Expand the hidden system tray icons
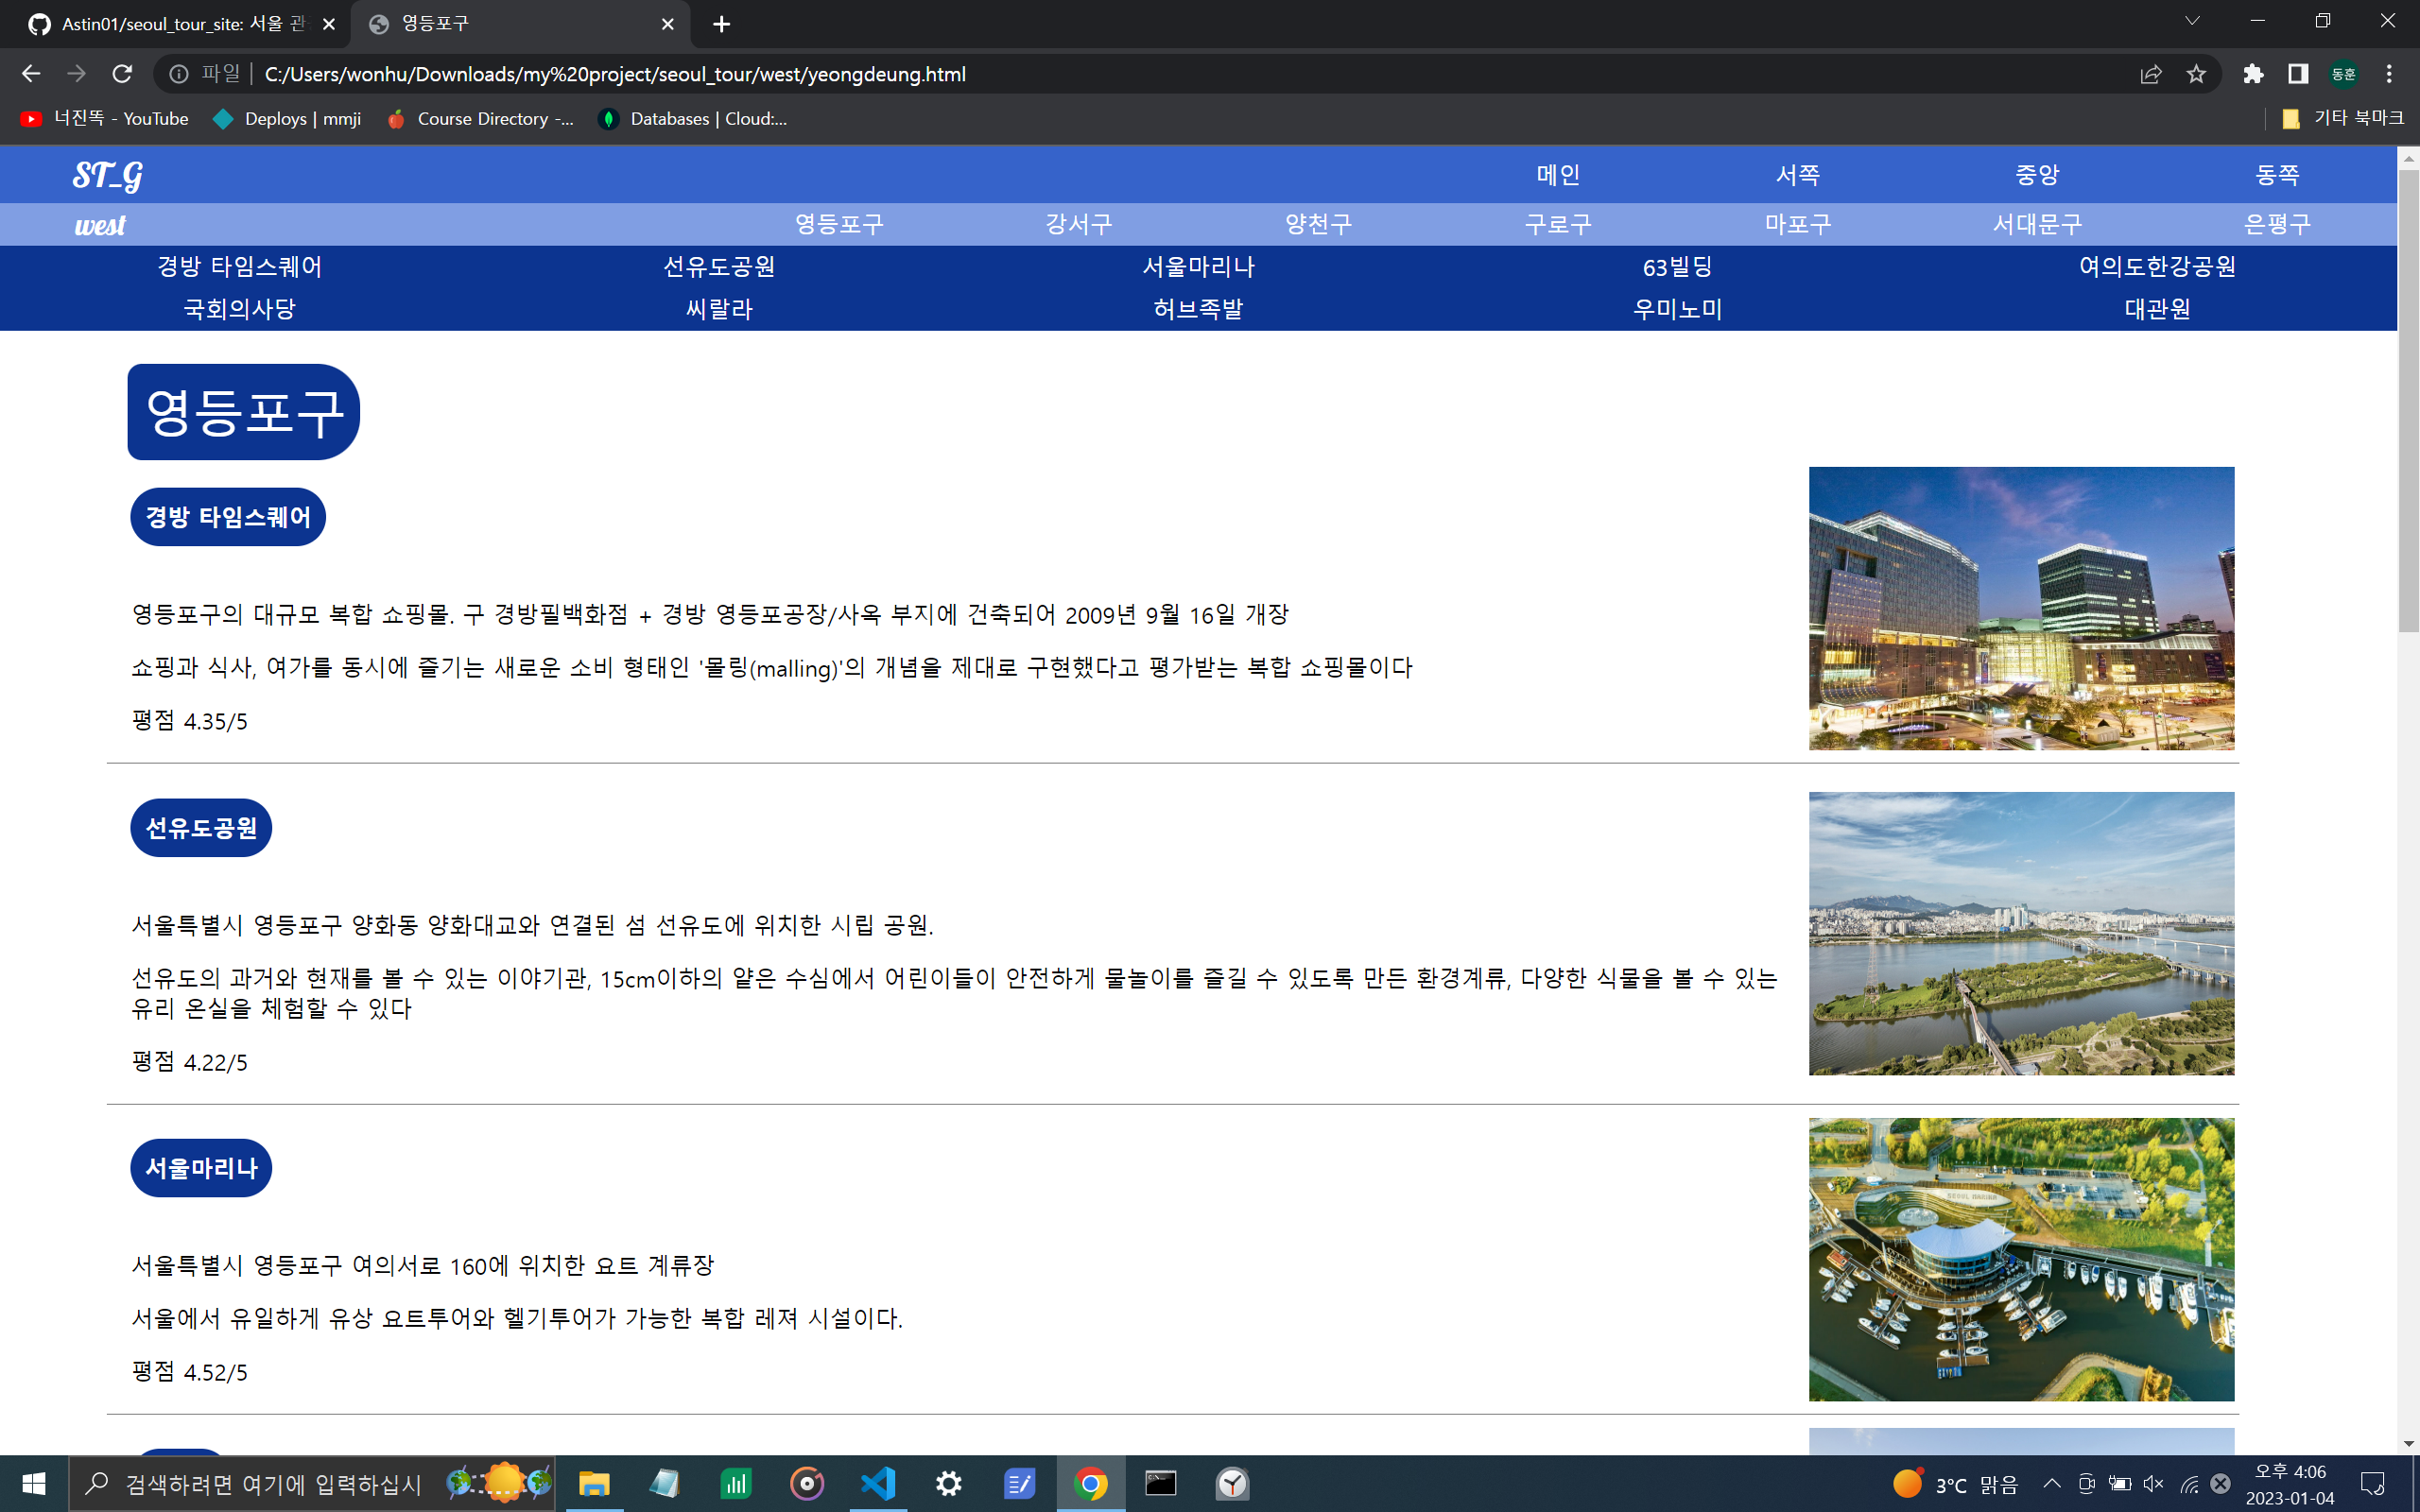Screen dimensions: 2420x1512 pos(2051,1483)
